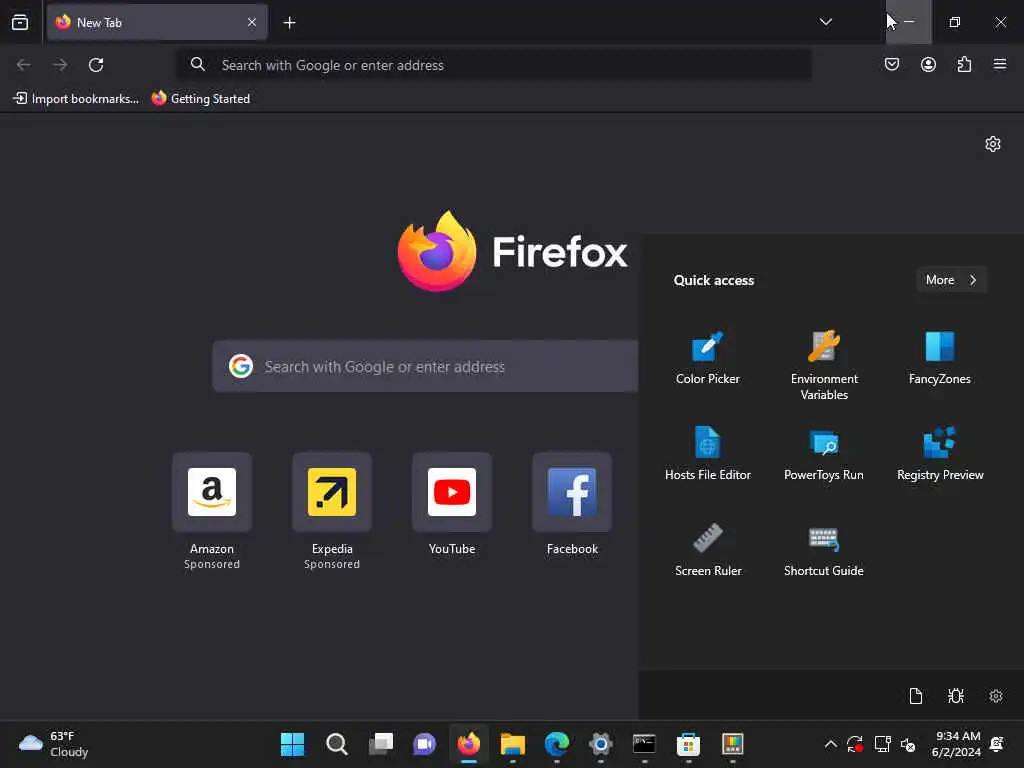Go forward with Firefox forward arrow

pyautogui.click(x=60, y=65)
